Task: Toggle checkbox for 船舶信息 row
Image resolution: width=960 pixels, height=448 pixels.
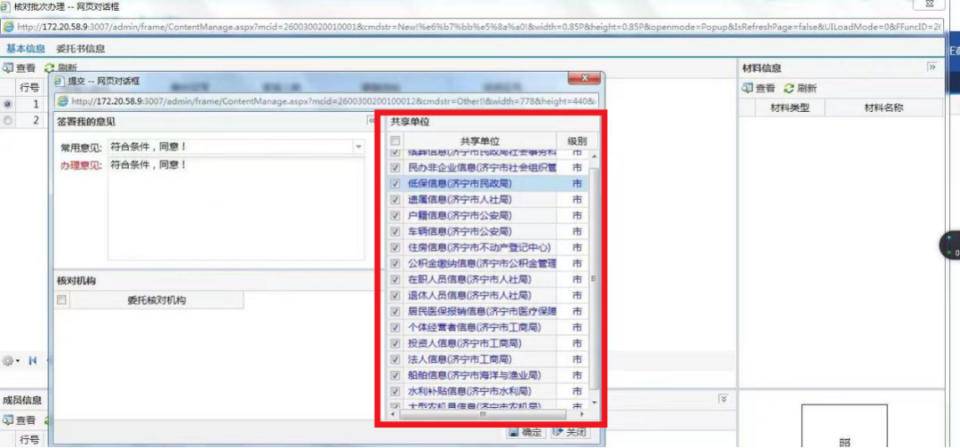Action: [396, 375]
